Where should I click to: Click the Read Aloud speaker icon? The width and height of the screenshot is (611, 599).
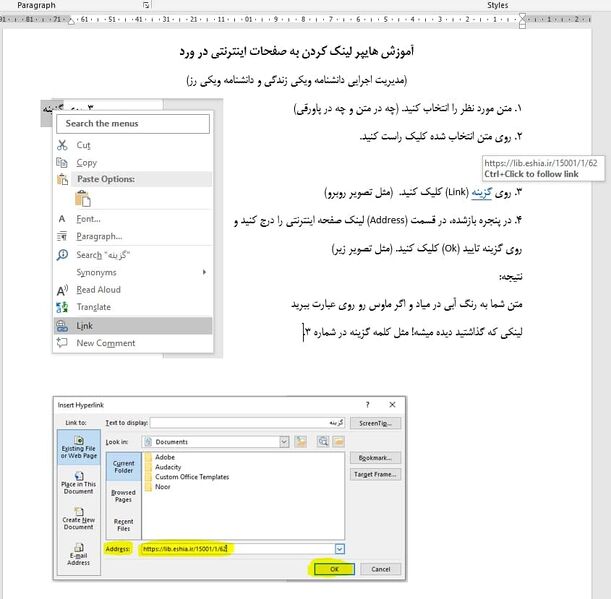(x=62, y=290)
